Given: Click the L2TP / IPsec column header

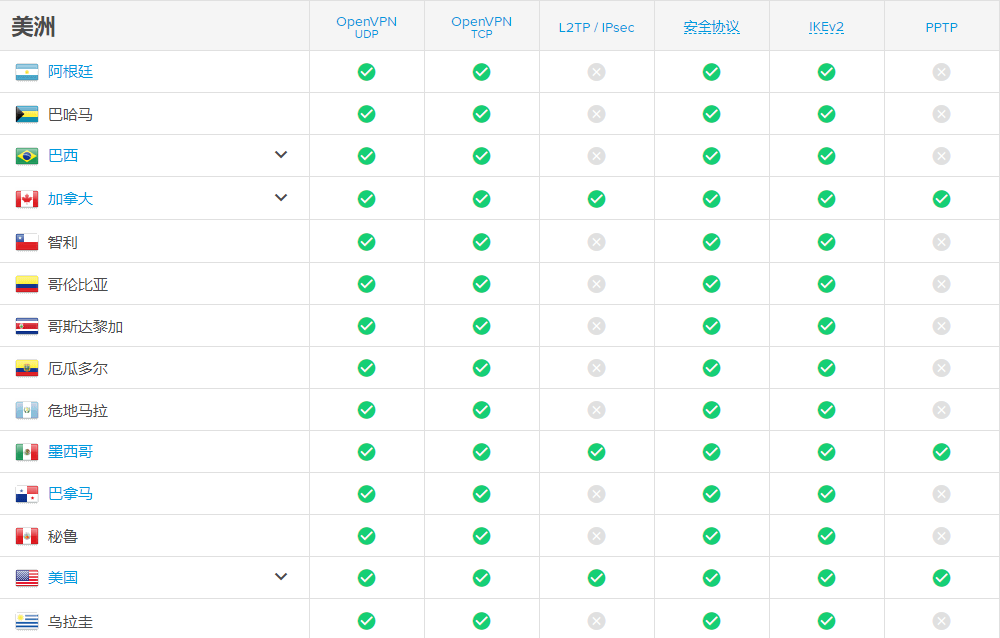Looking at the screenshot, I should 596,27.
